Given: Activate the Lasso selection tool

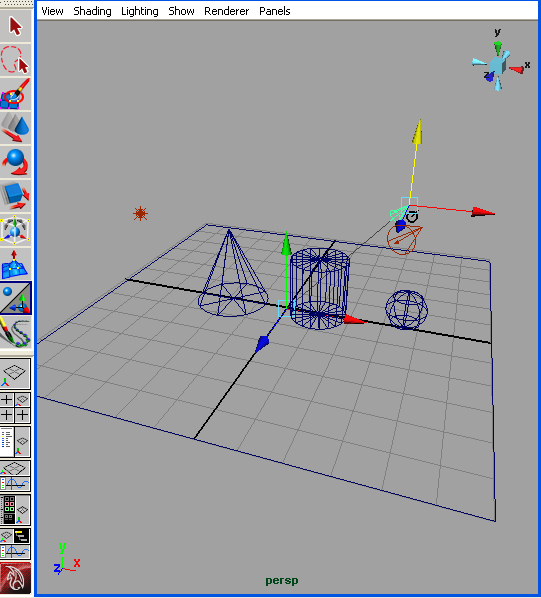Looking at the screenshot, I should pyautogui.click(x=15, y=59).
